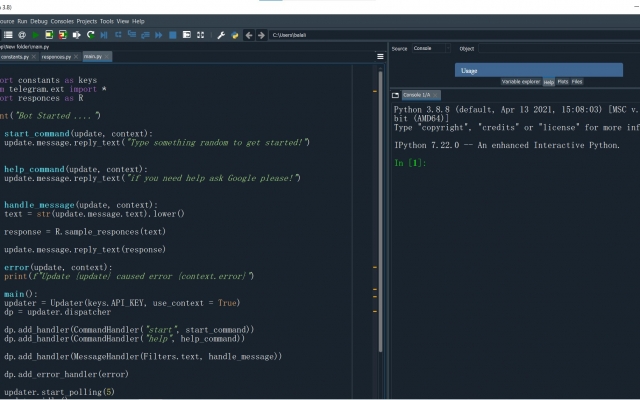Viewport: 640px width, 400px height.
Task: Open the editor options hamburger menu
Action: (380, 57)
